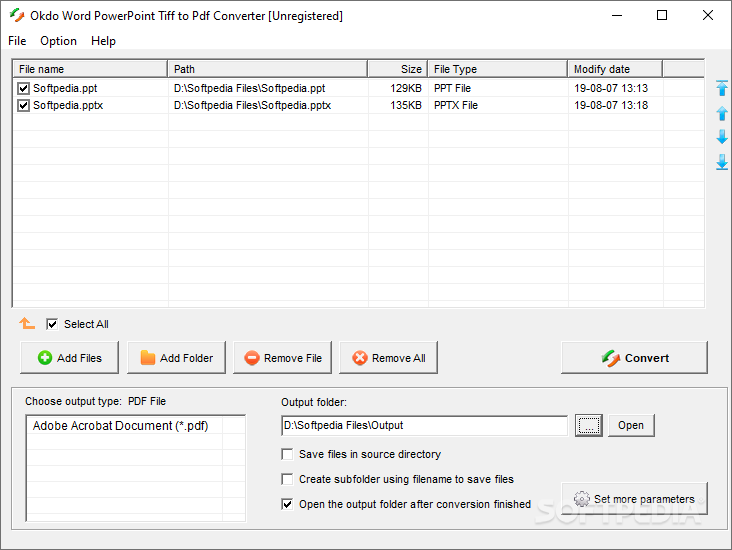Start conversion with the Convert button
Image resolution: width=732 pixels, height=550 pixels.
tap(634, 358)
